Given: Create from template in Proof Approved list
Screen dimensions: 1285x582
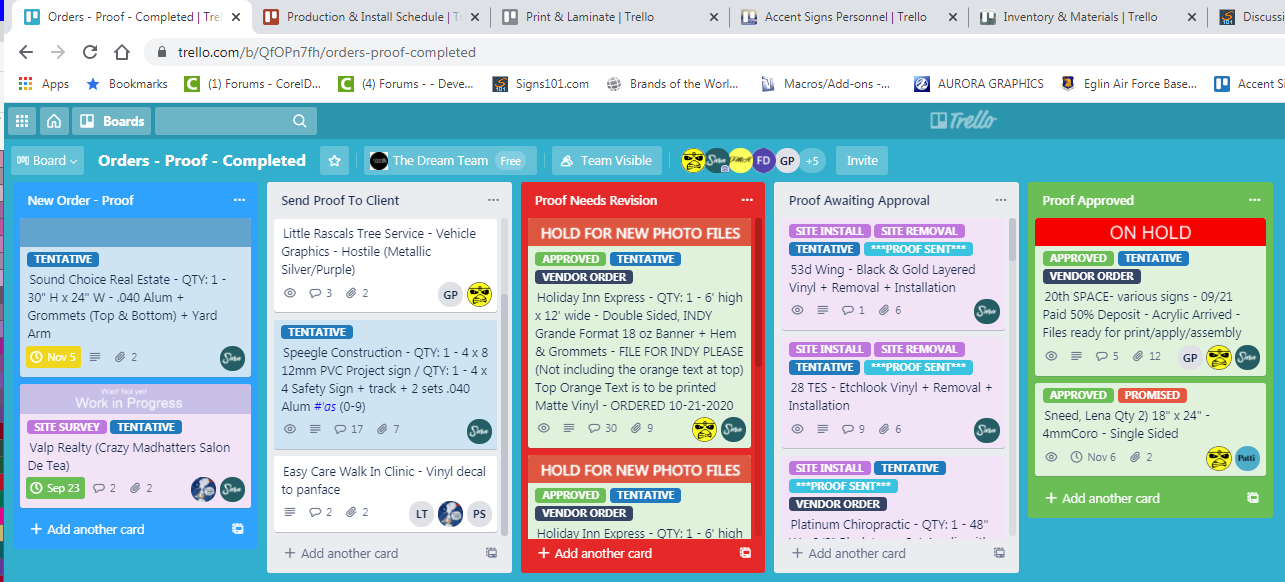Looking at the screenshot, I should pyautogui.click(x=1253, y=498).
